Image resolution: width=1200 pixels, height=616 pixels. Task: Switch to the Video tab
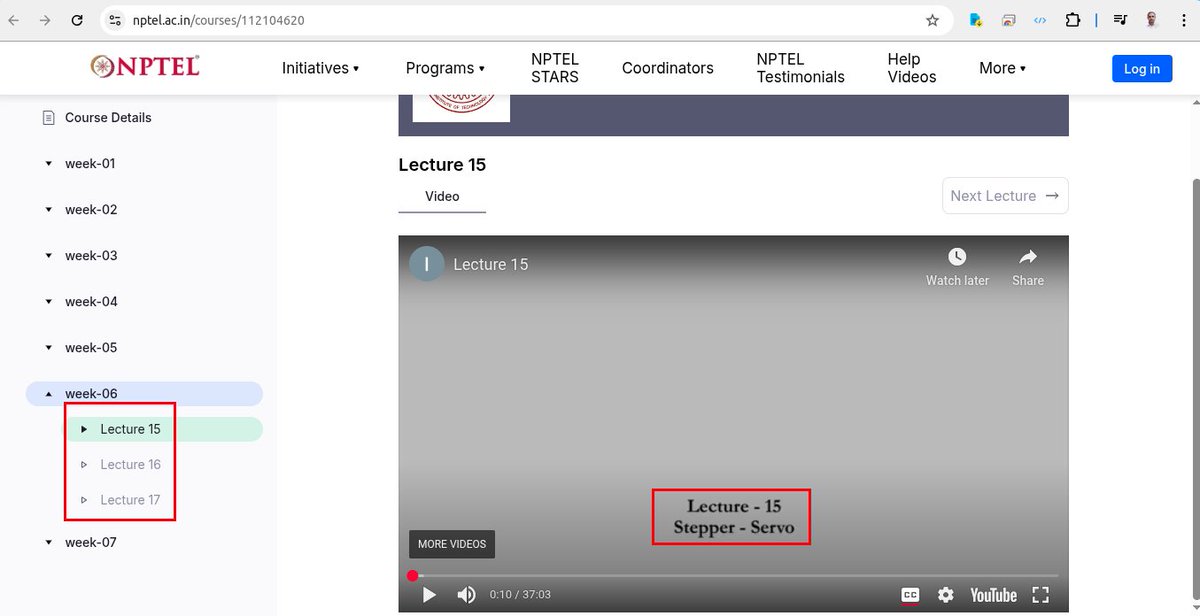click(442, 197)
